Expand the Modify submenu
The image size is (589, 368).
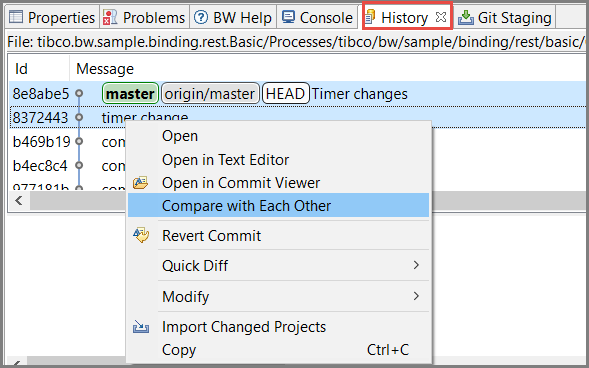[x=278, y=297]
